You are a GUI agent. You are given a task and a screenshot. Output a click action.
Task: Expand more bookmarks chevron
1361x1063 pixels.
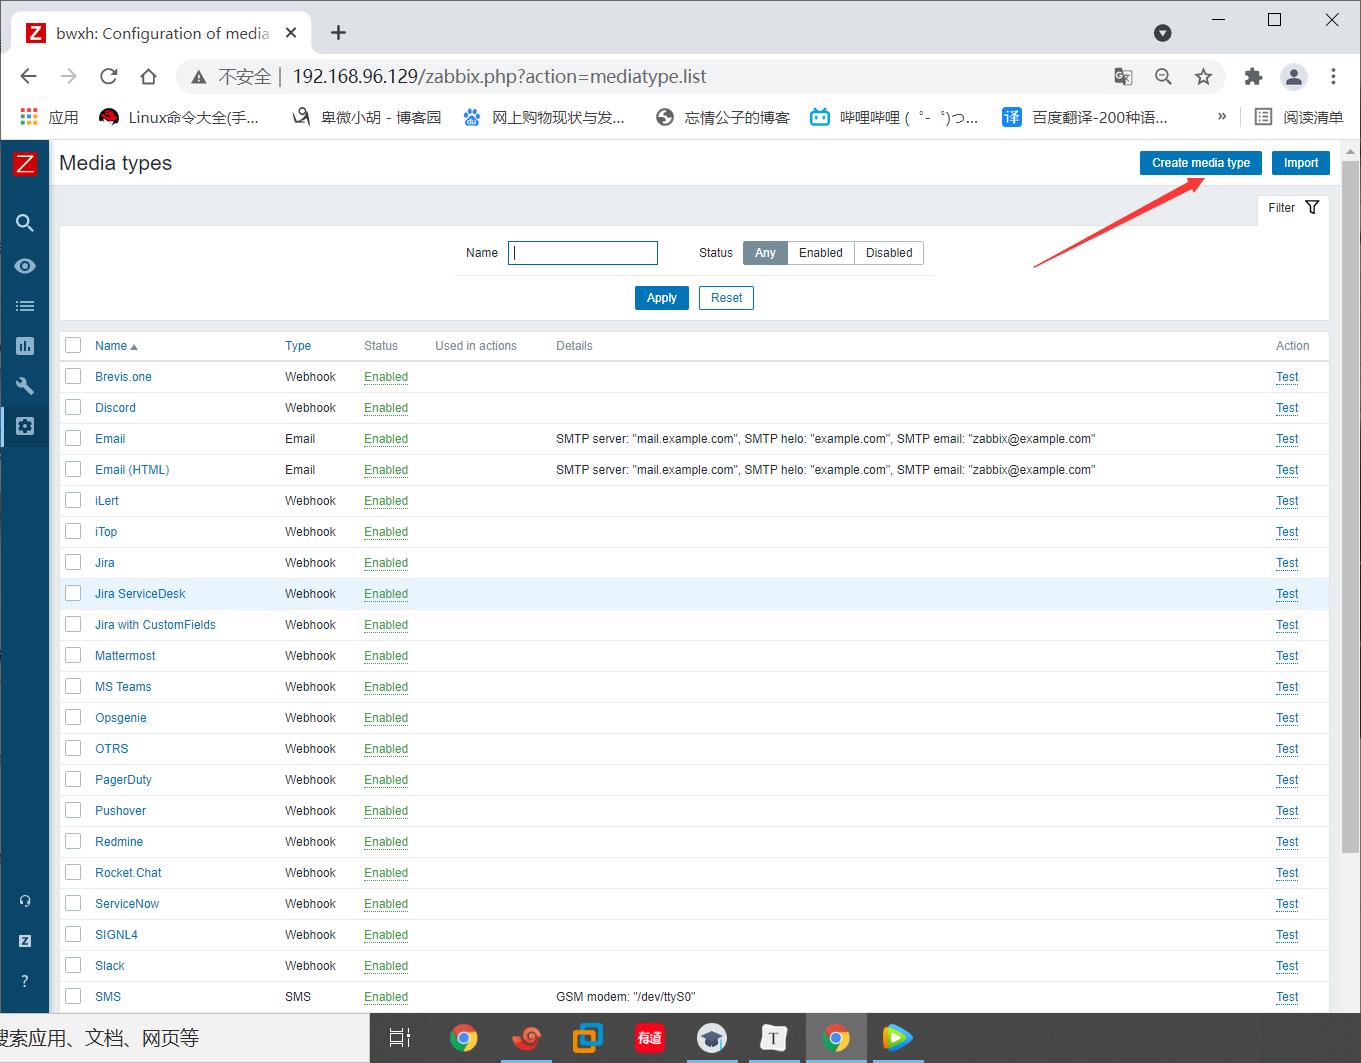click(x=1221, y=117)
